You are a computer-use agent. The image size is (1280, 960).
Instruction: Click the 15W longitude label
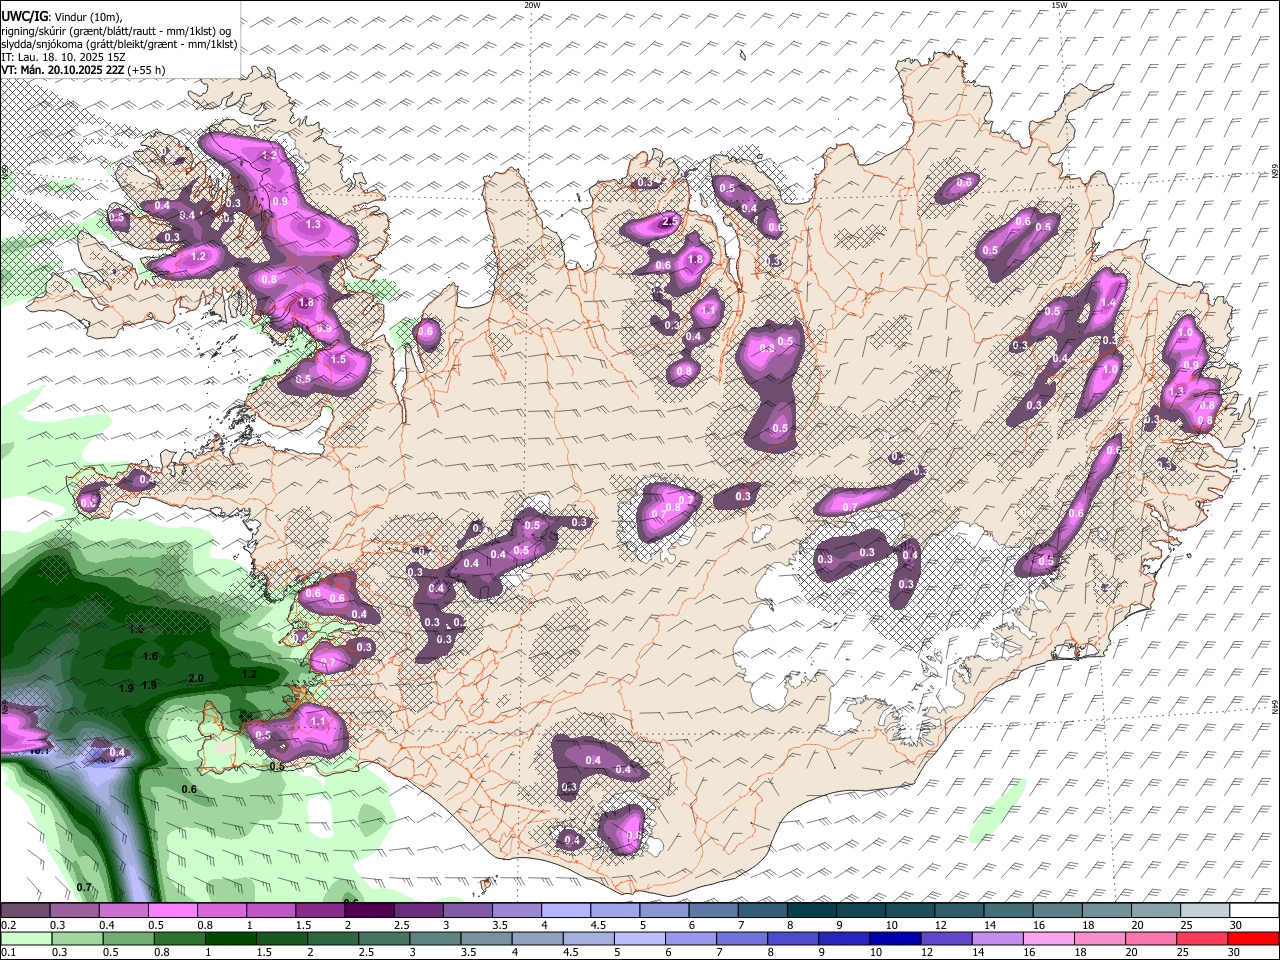[1059, 5]
